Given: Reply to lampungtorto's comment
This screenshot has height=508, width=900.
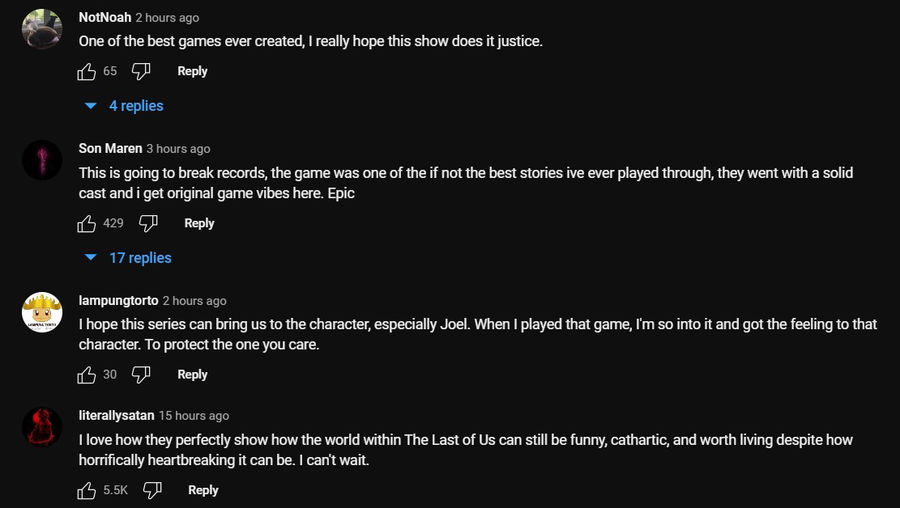Looking at the screenshot, I should click(192, 375).
